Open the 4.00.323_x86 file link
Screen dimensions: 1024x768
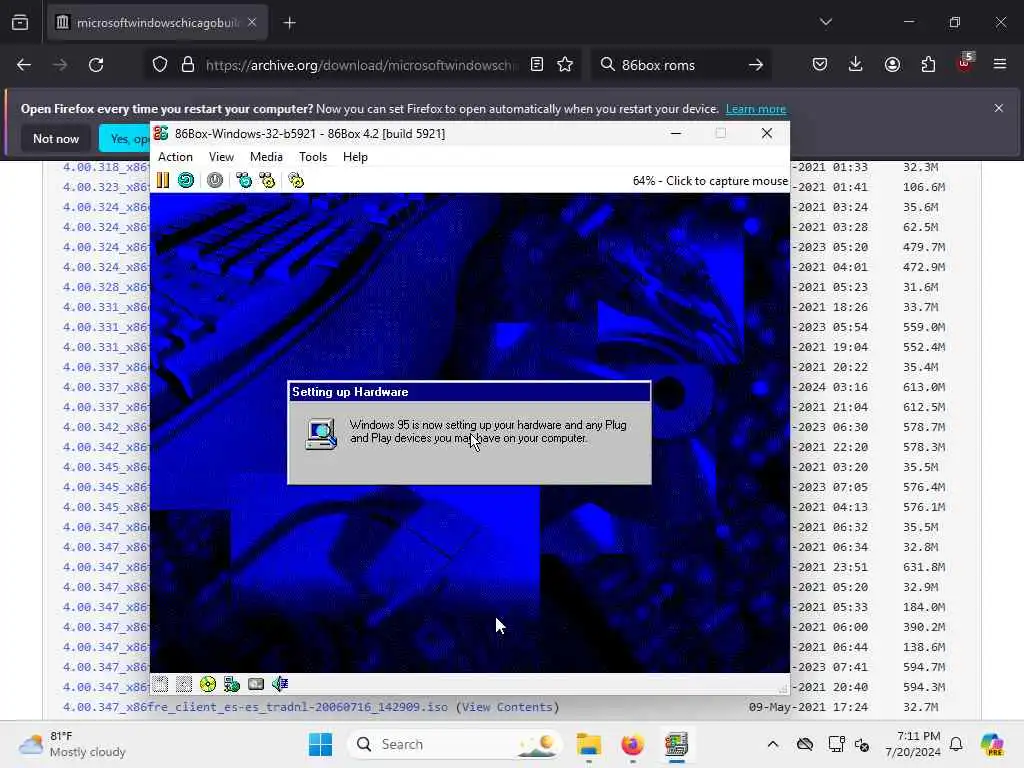click(x=106, y=187)
